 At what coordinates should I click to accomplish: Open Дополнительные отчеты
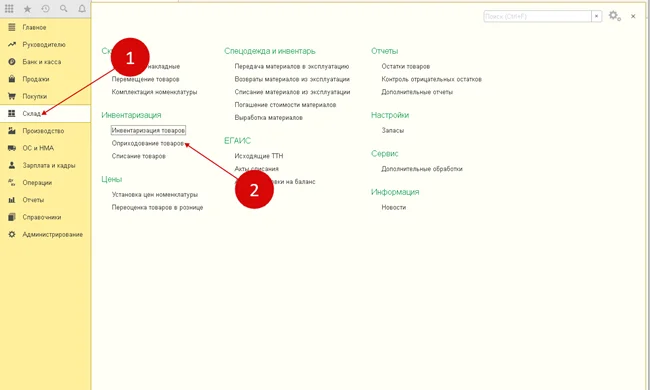[417, 92]
